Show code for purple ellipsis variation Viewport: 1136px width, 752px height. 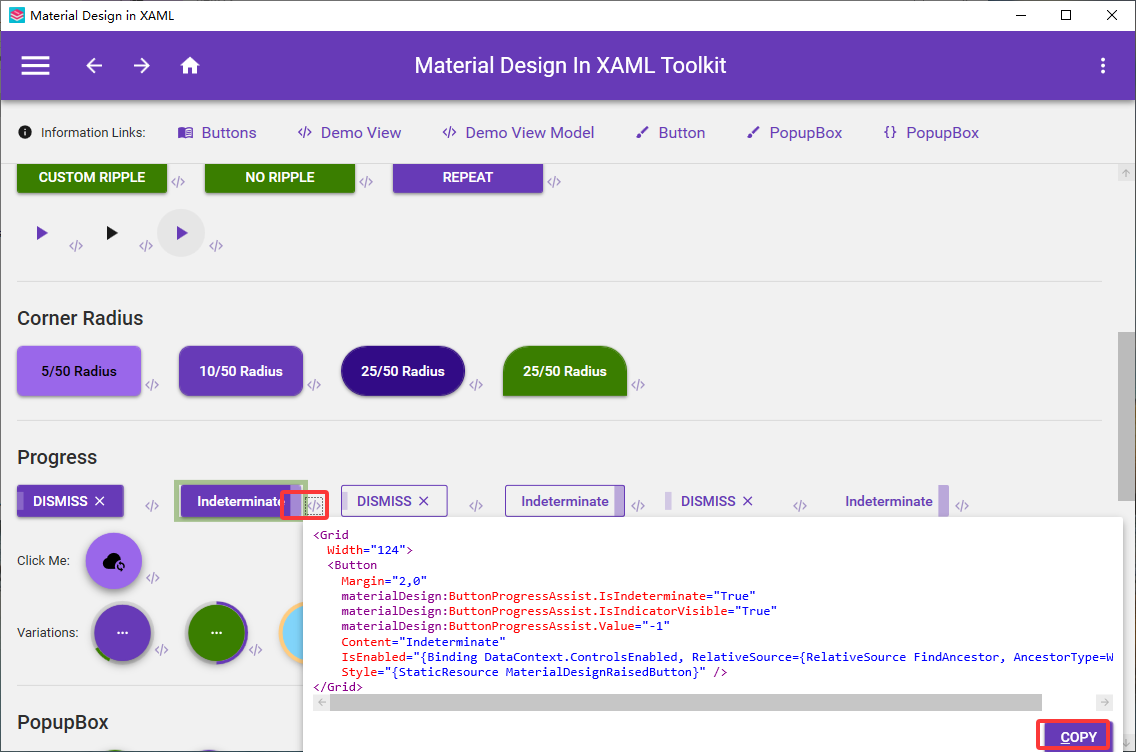tap(162, 650)
